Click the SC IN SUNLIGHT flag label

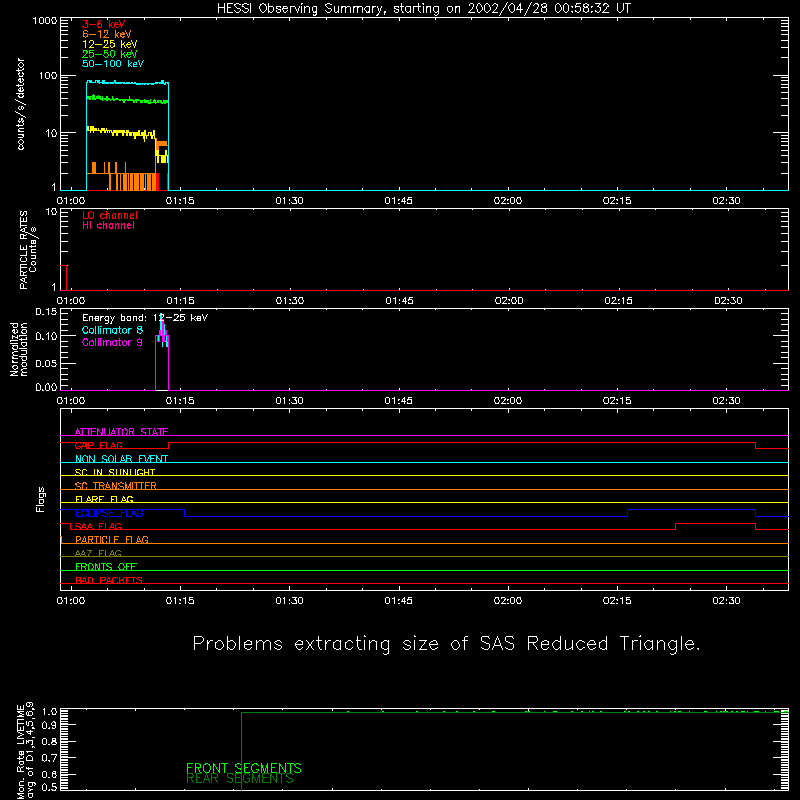click(x=115, y=472)
